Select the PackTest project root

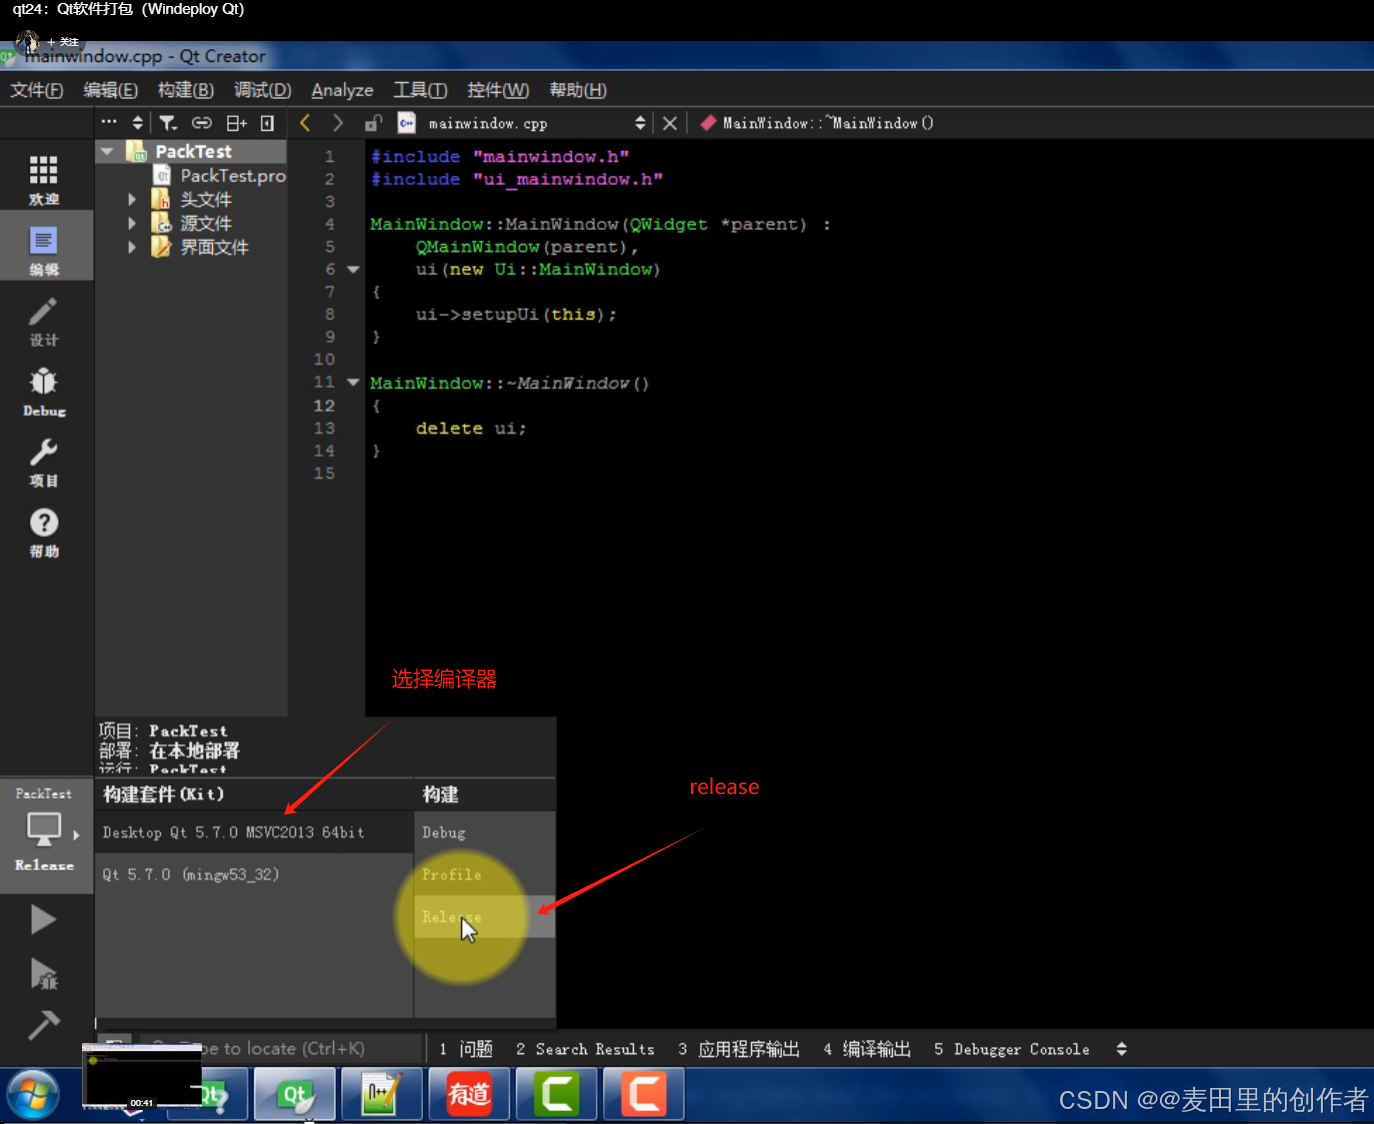click(x=193, y=151)
